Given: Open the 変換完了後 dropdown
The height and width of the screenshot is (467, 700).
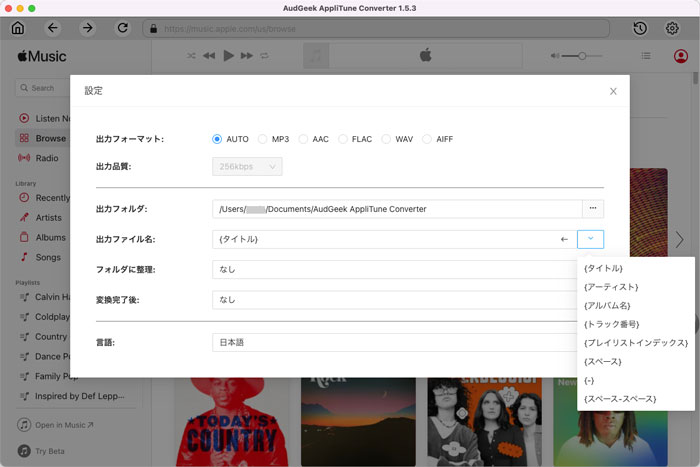Looking at the screenshot, I should [395, 300].
